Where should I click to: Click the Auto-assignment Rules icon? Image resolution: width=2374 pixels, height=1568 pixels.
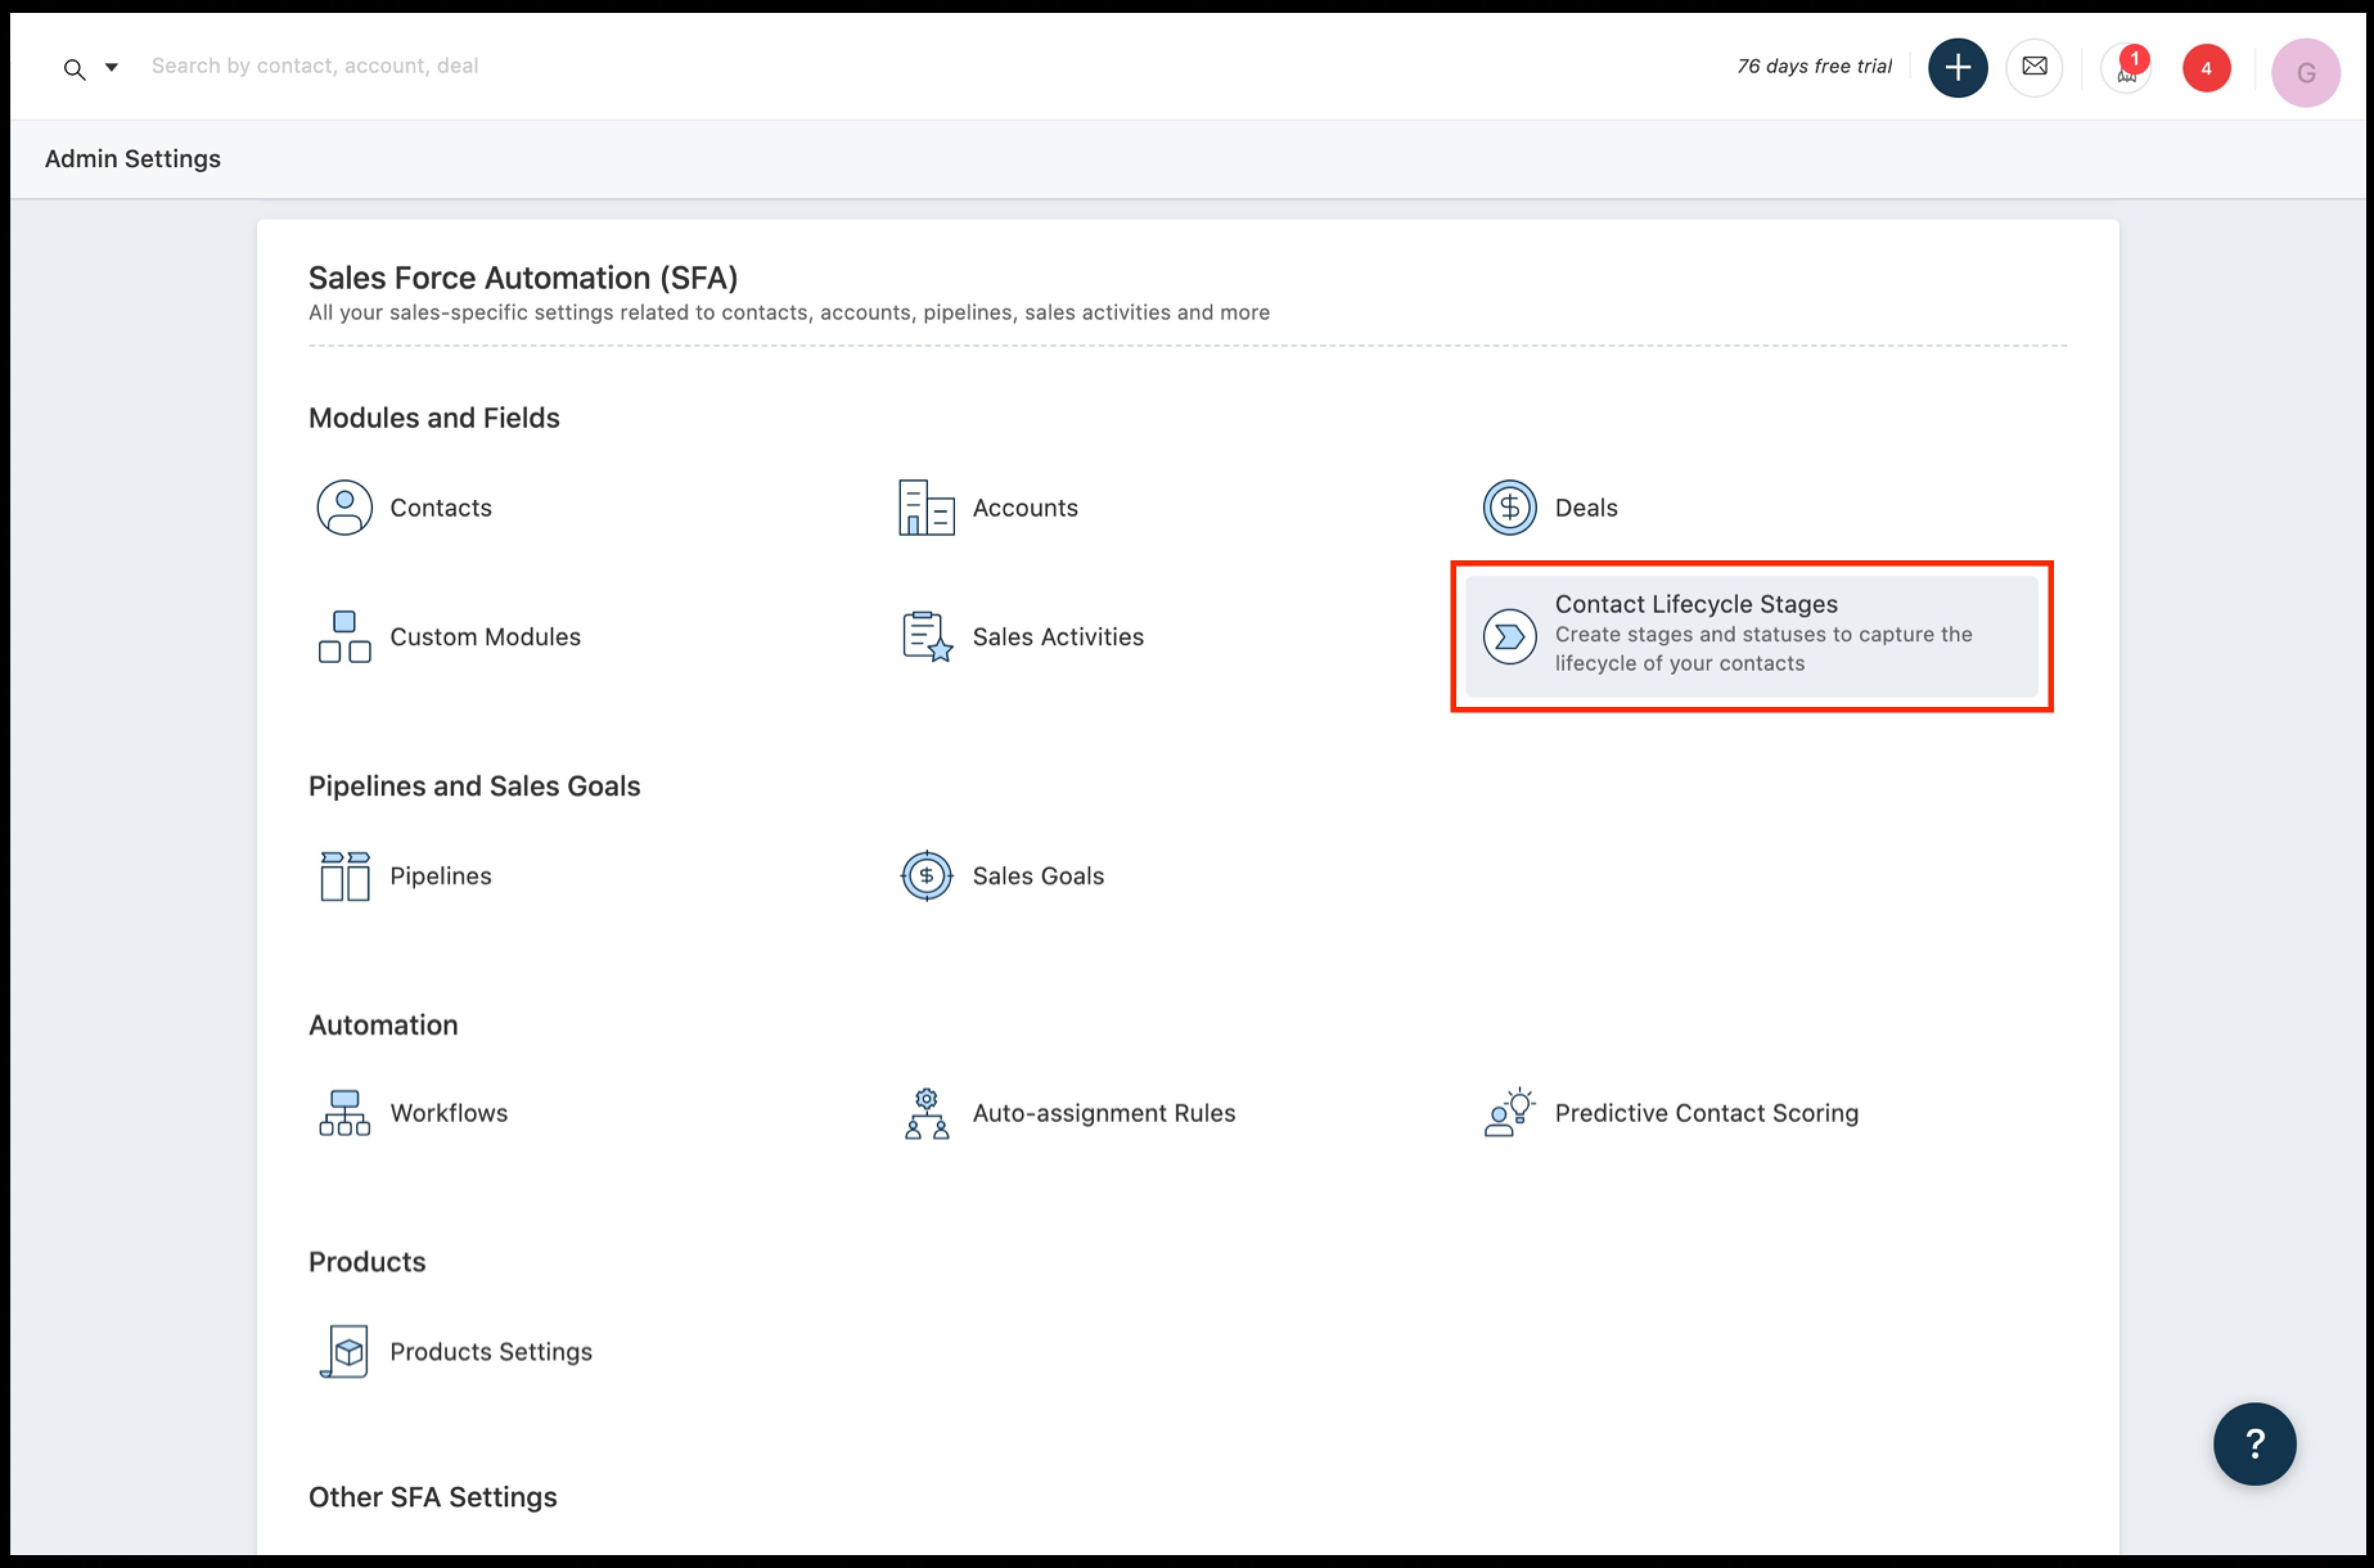tap(926, 1113)
